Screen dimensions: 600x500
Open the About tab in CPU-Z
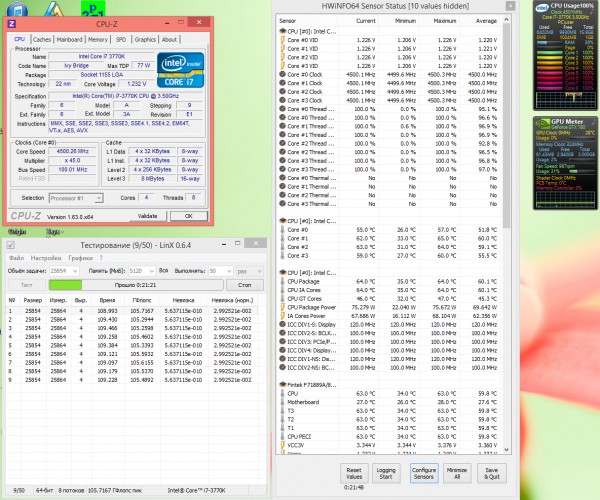169,39
